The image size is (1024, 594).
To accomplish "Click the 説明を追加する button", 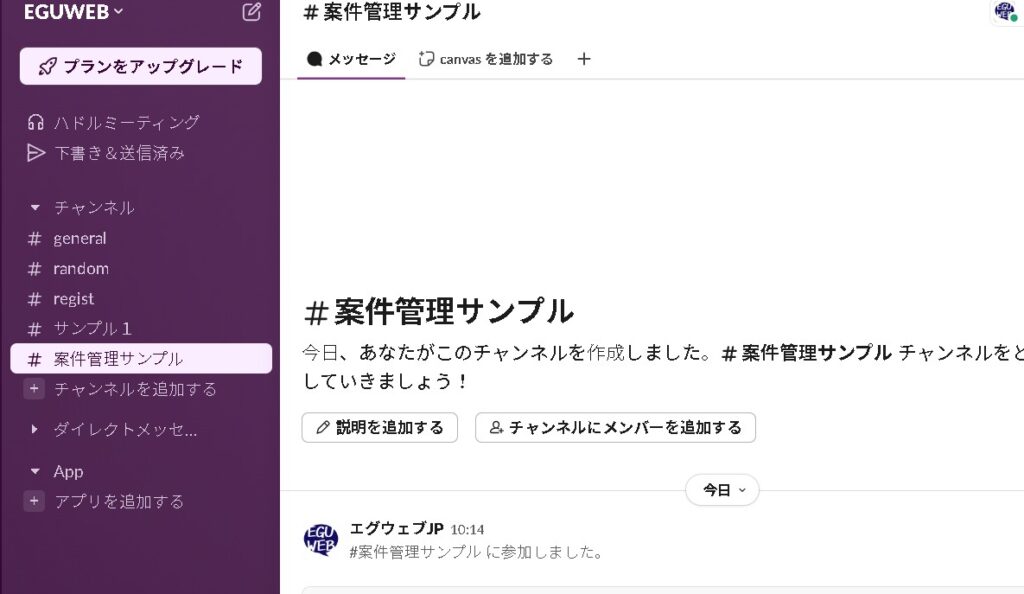I will [x=379, y=427].
